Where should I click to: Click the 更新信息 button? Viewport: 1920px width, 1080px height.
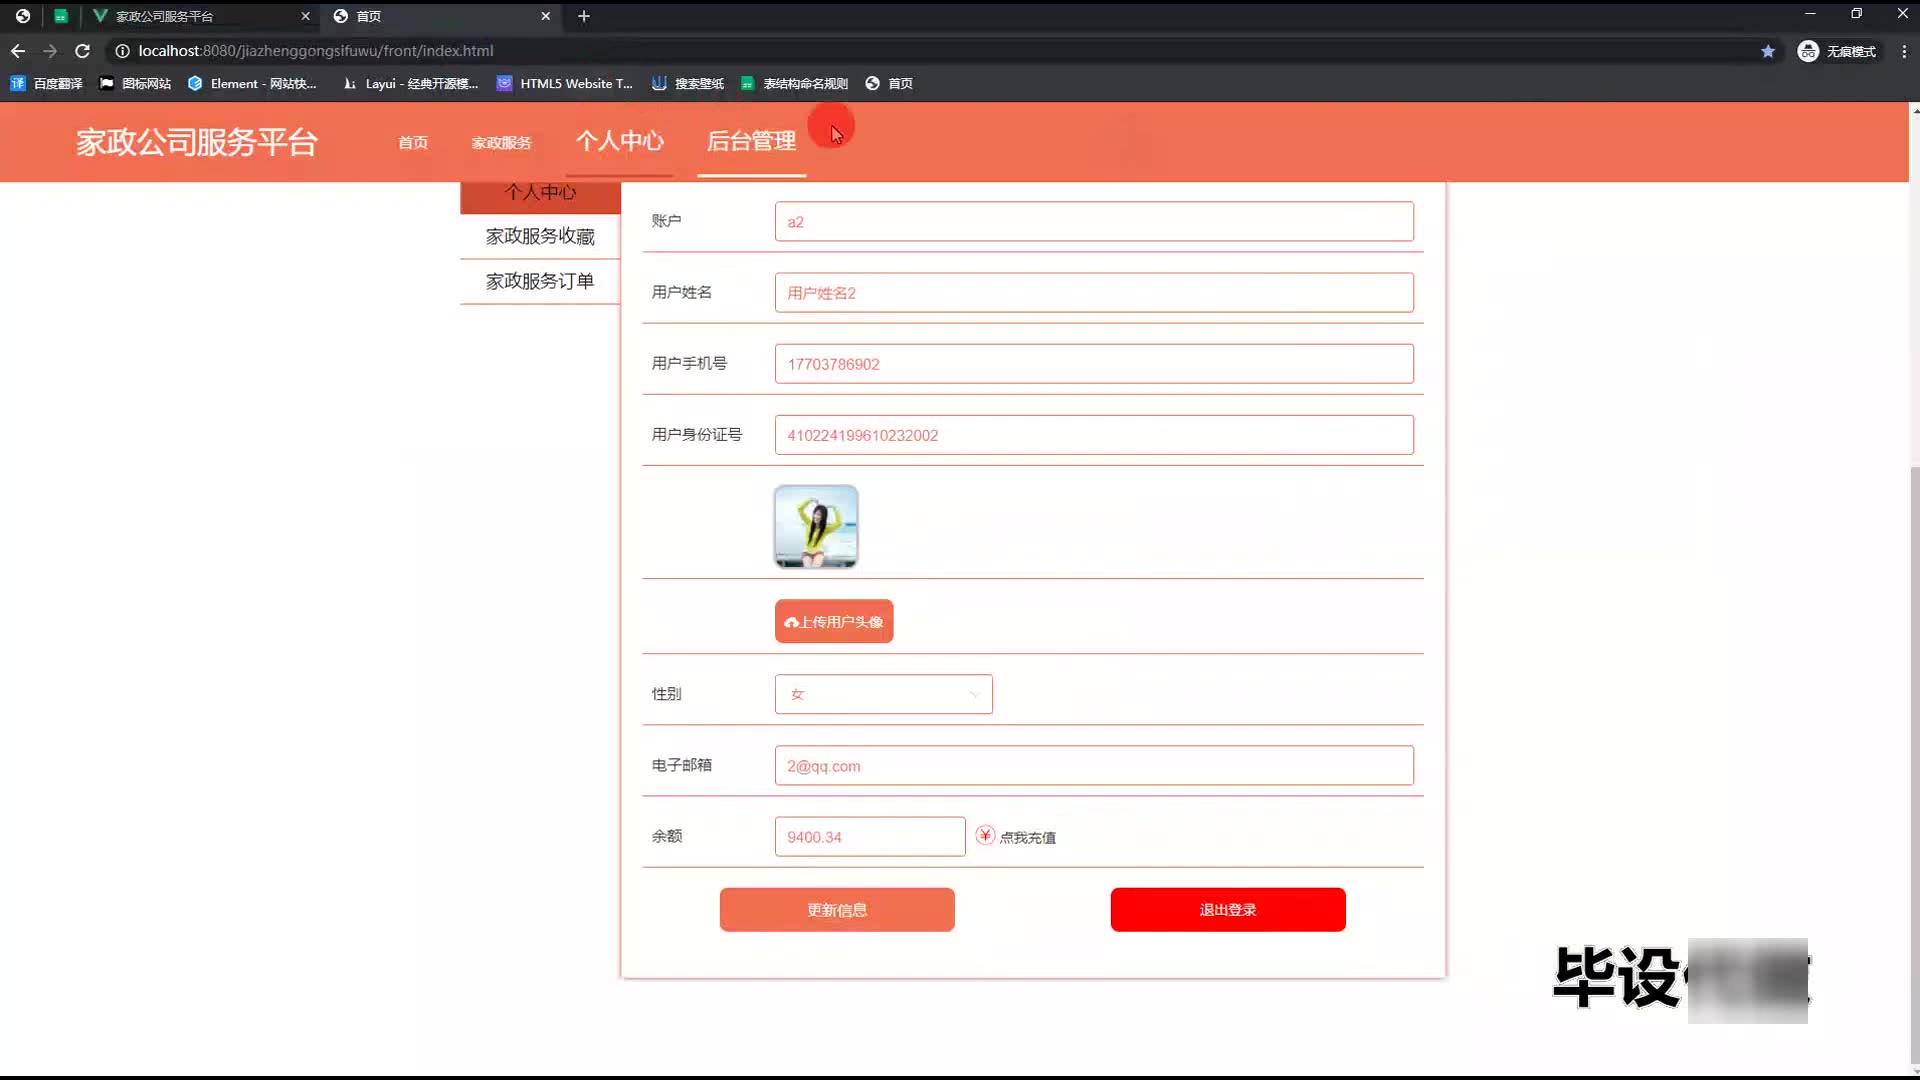[837, 910]
